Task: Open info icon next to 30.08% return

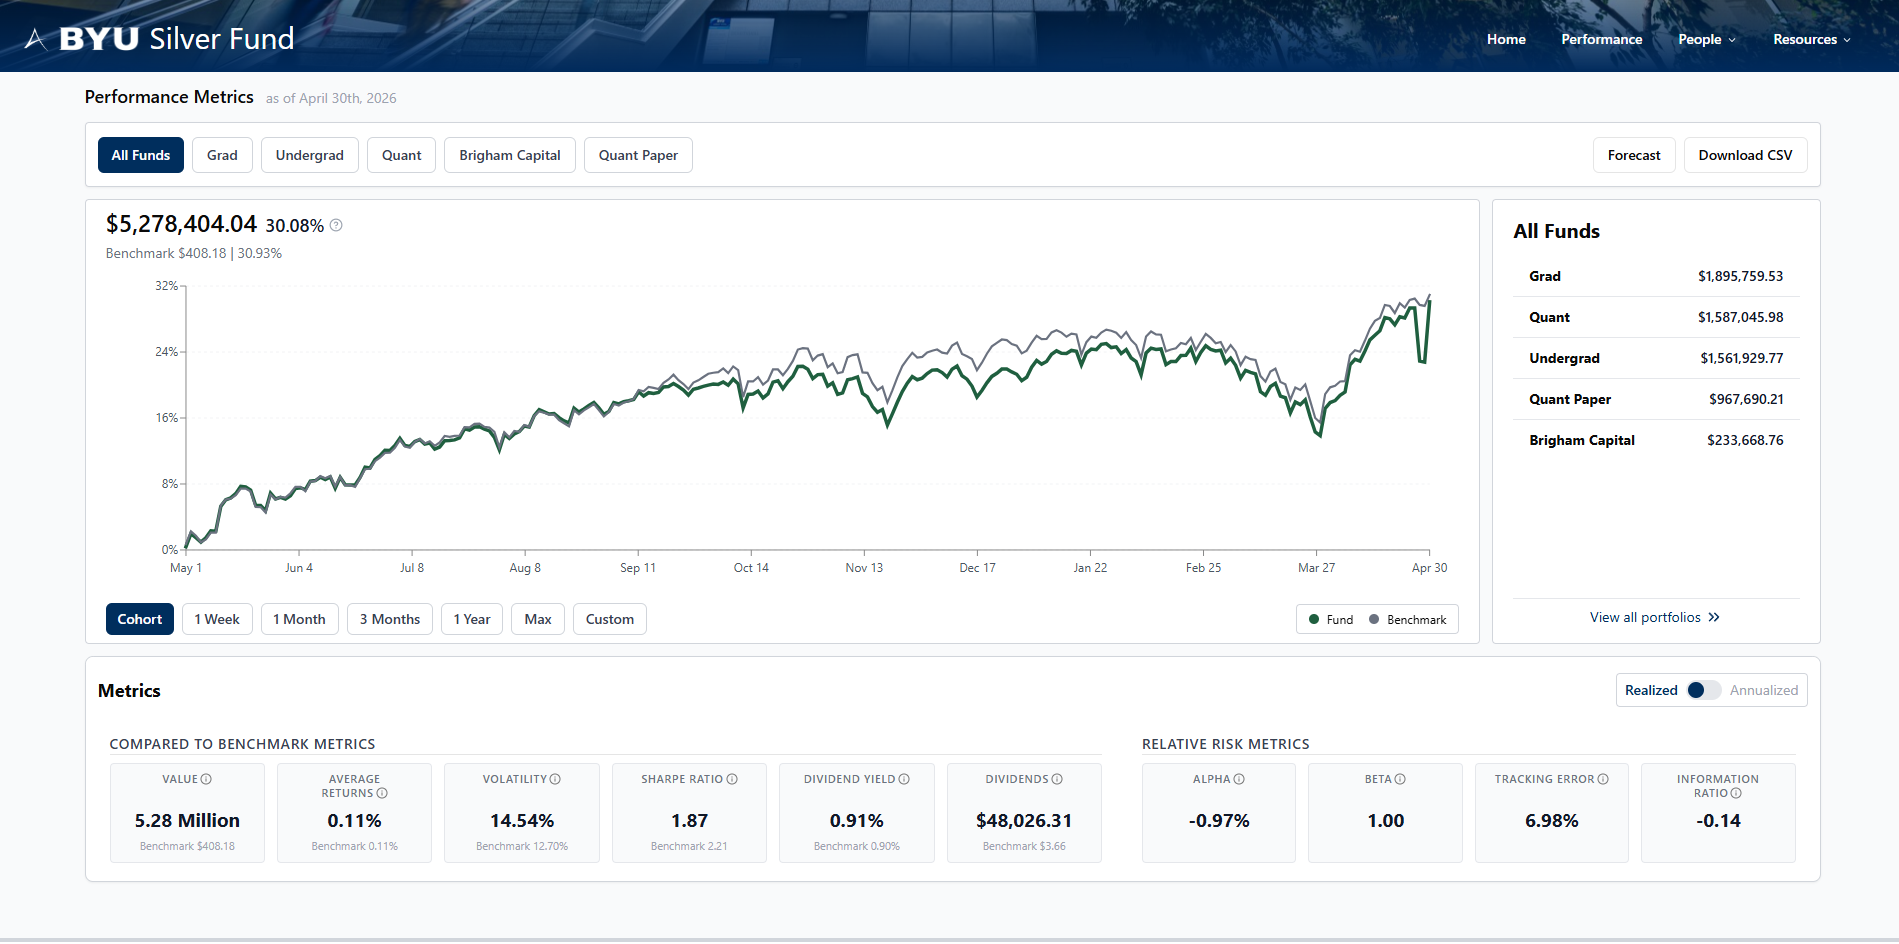Action: 336,225
